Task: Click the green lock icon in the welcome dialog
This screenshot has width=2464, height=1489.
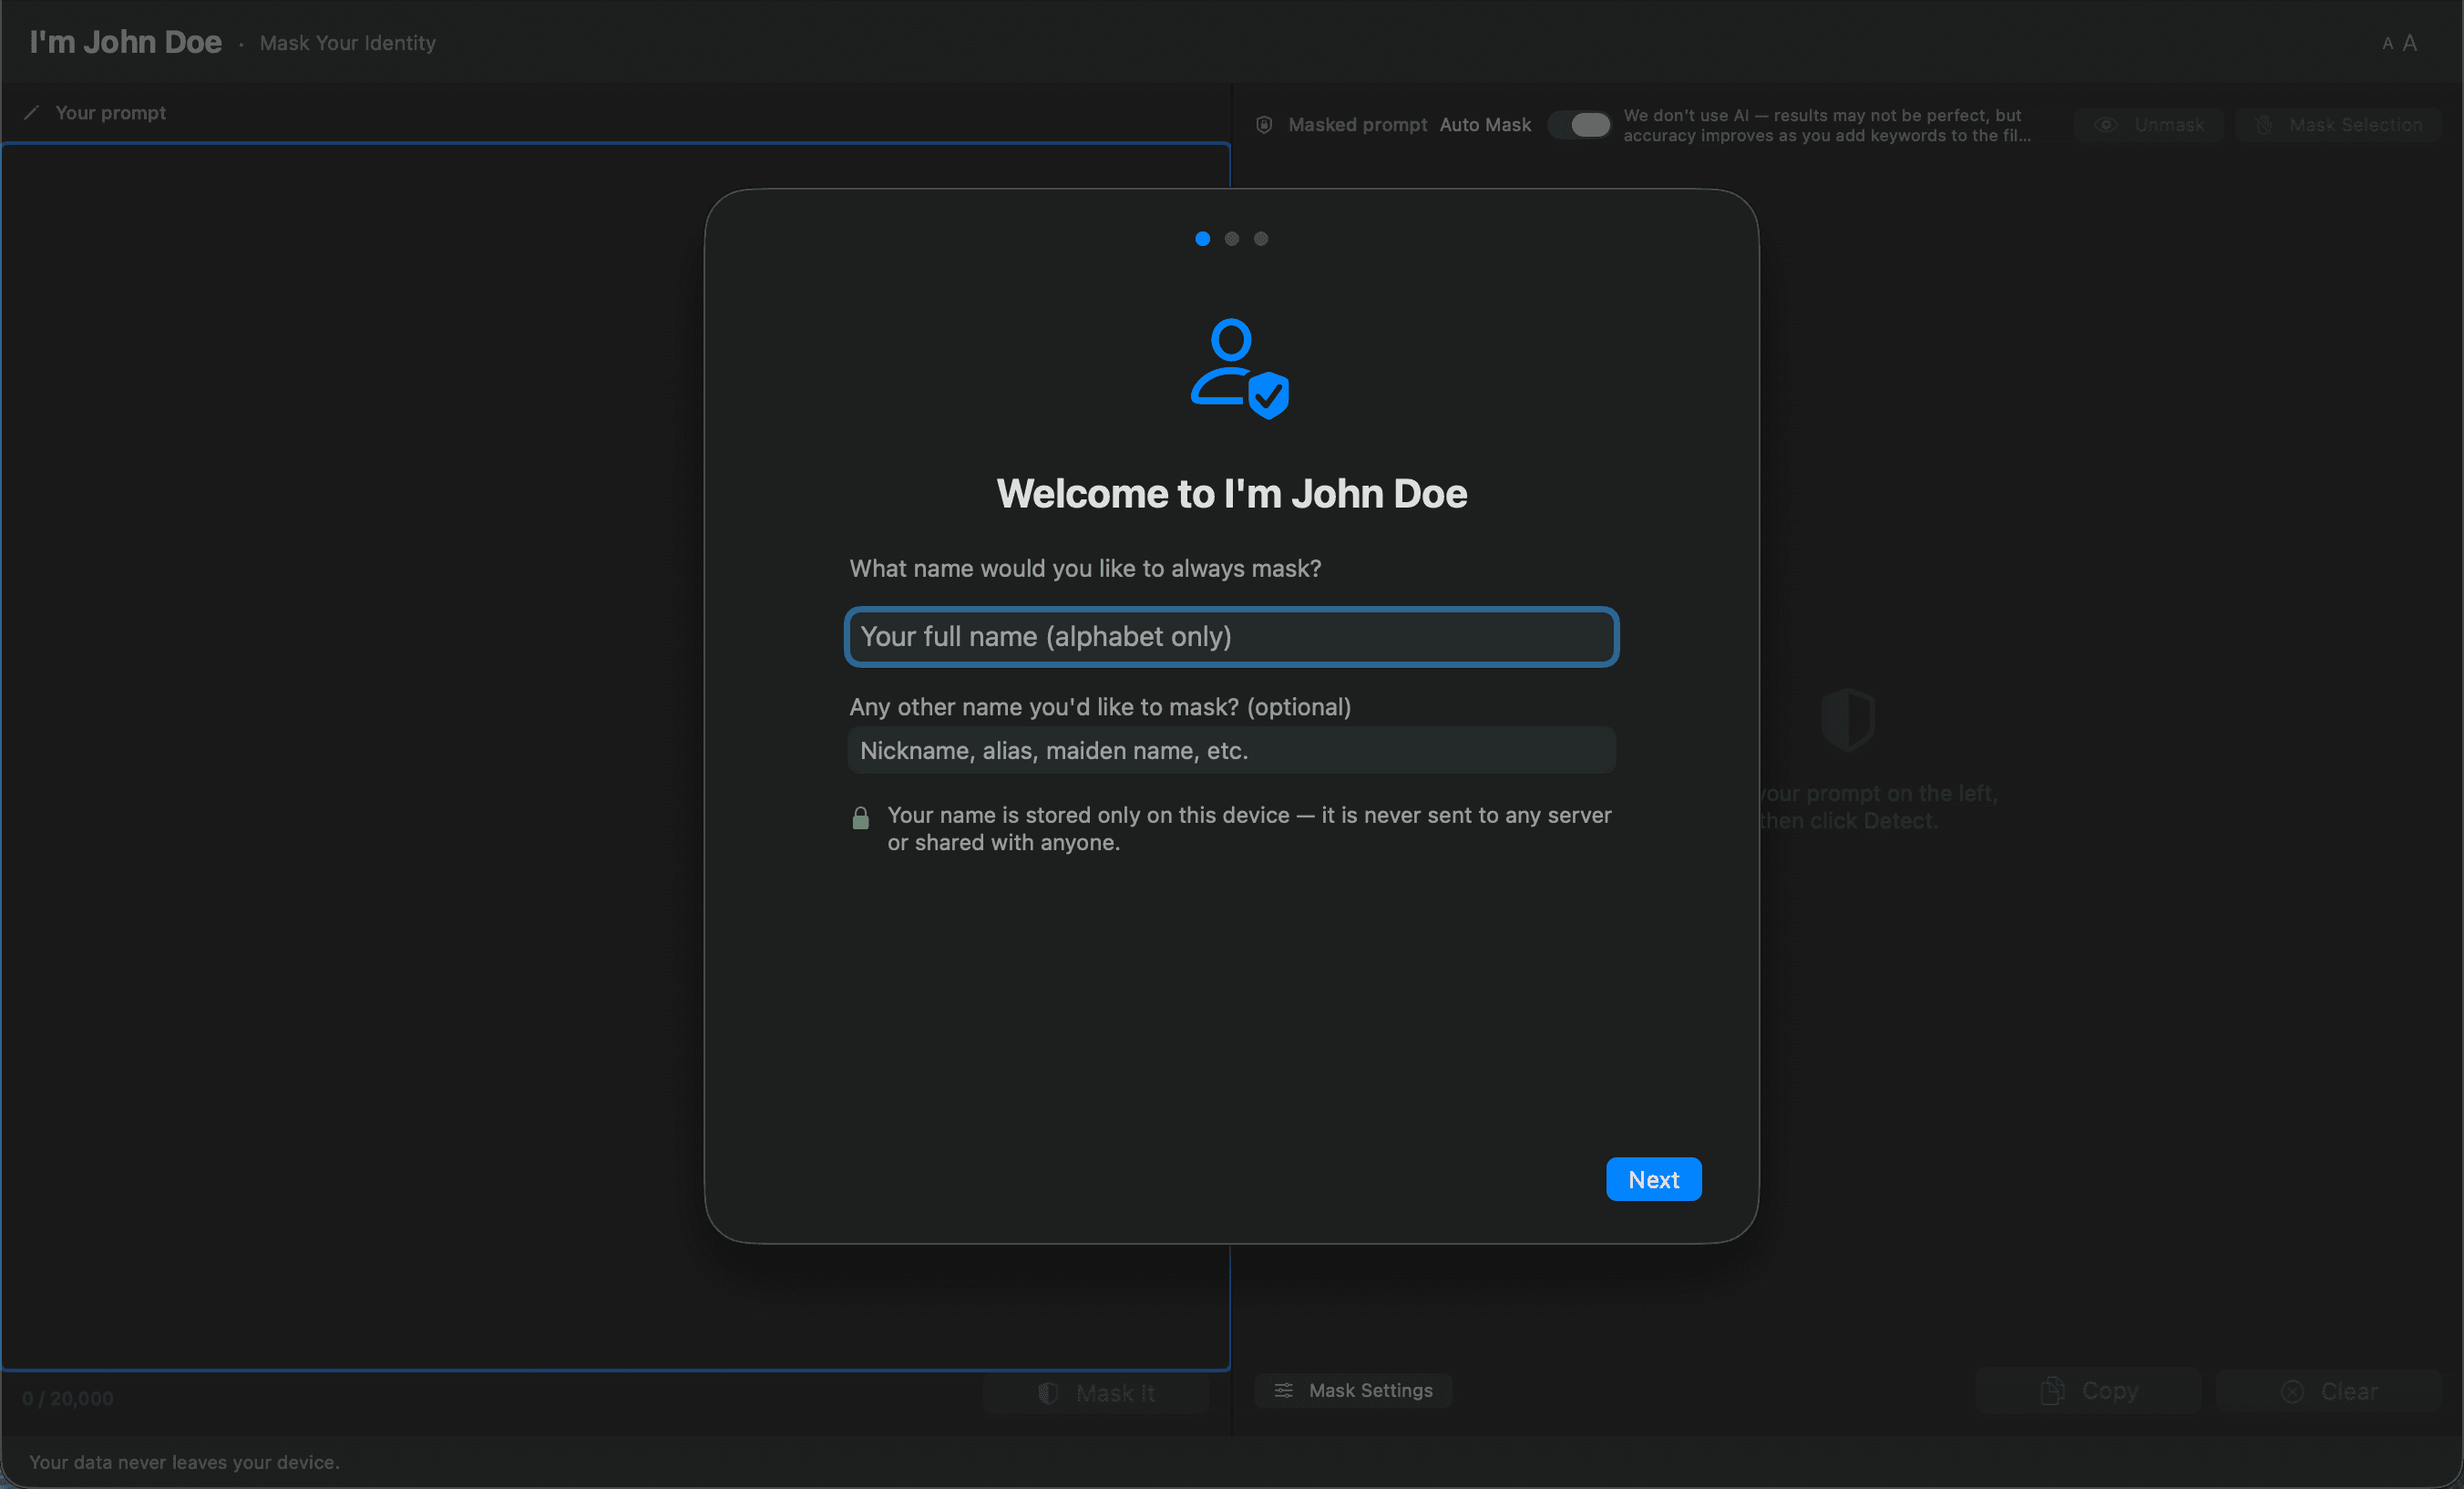Action: 860,818
